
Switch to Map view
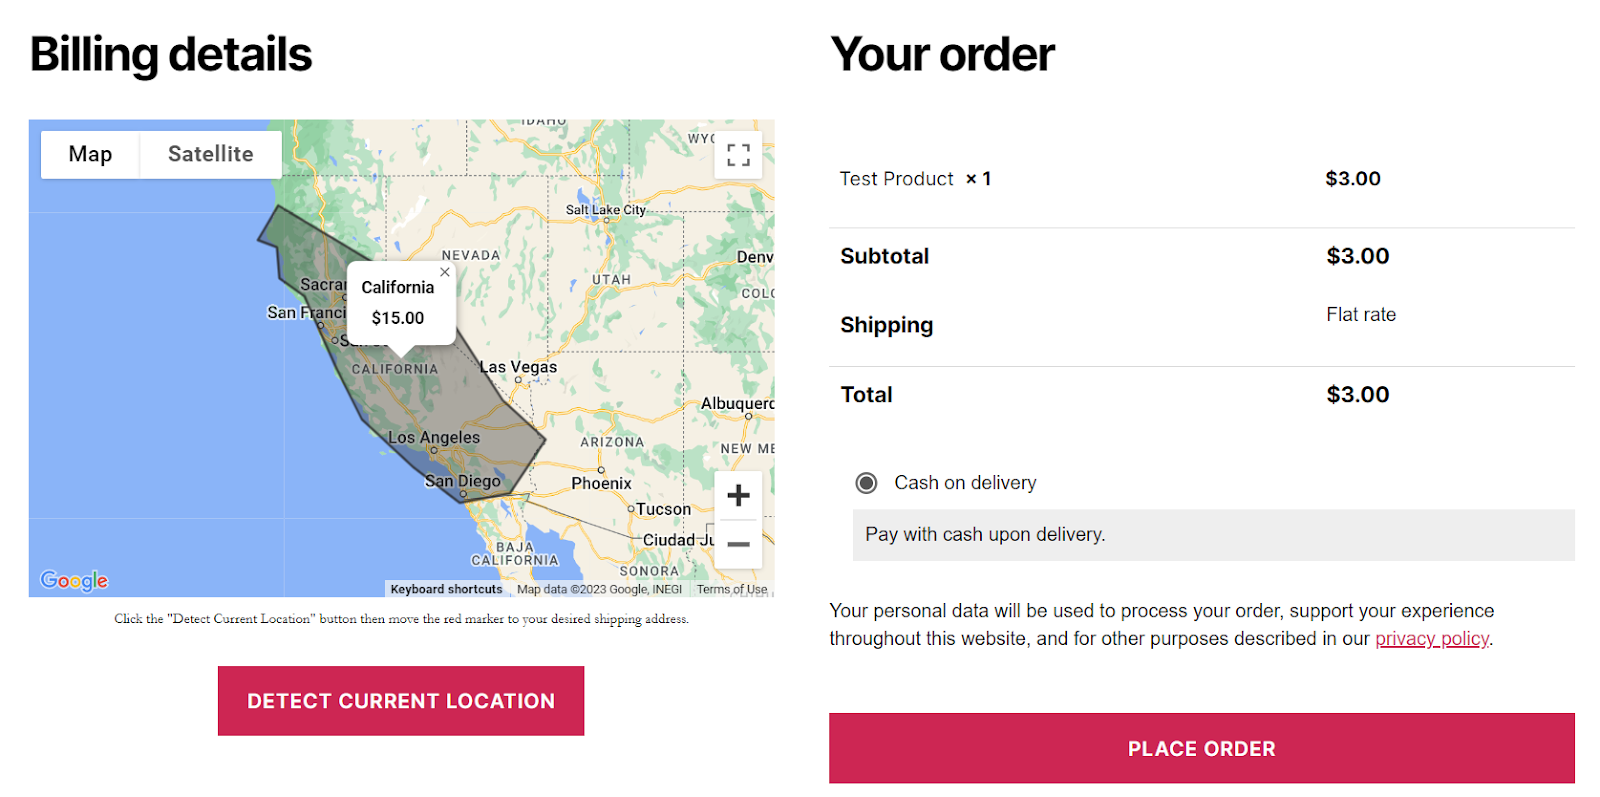[x=90, y=154]
